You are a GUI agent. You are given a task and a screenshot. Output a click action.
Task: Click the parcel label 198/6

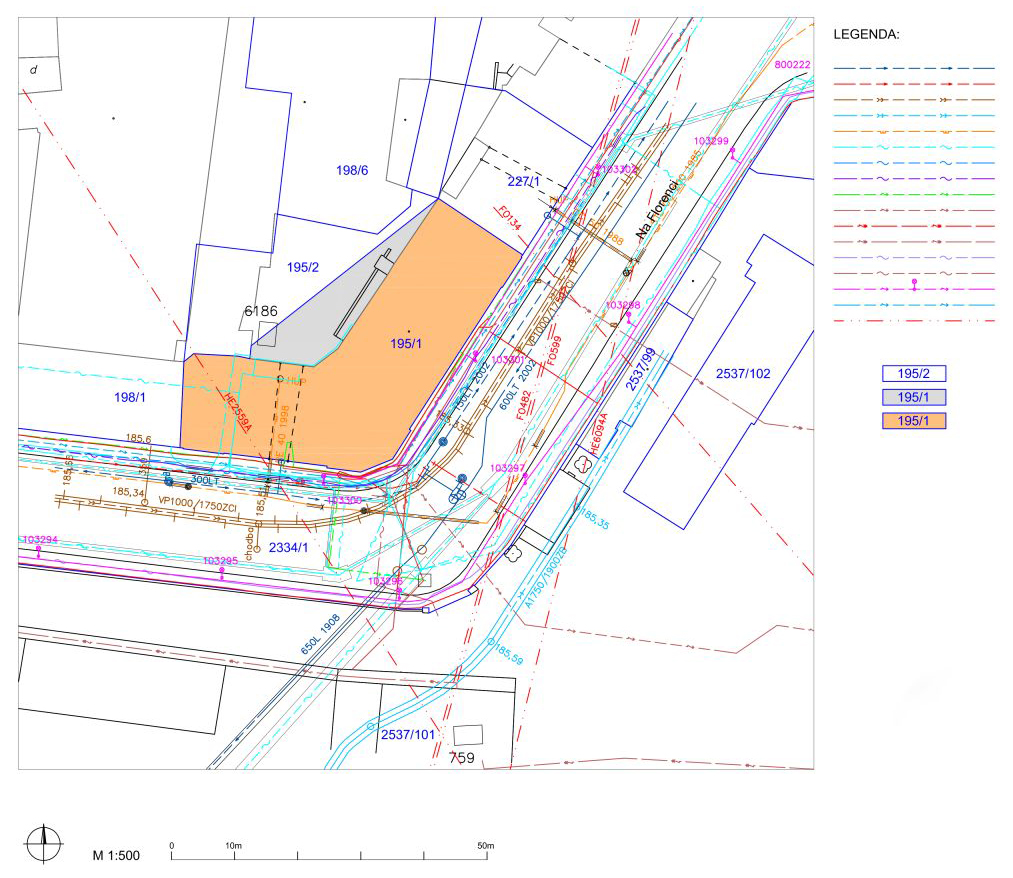pos(352,172)
